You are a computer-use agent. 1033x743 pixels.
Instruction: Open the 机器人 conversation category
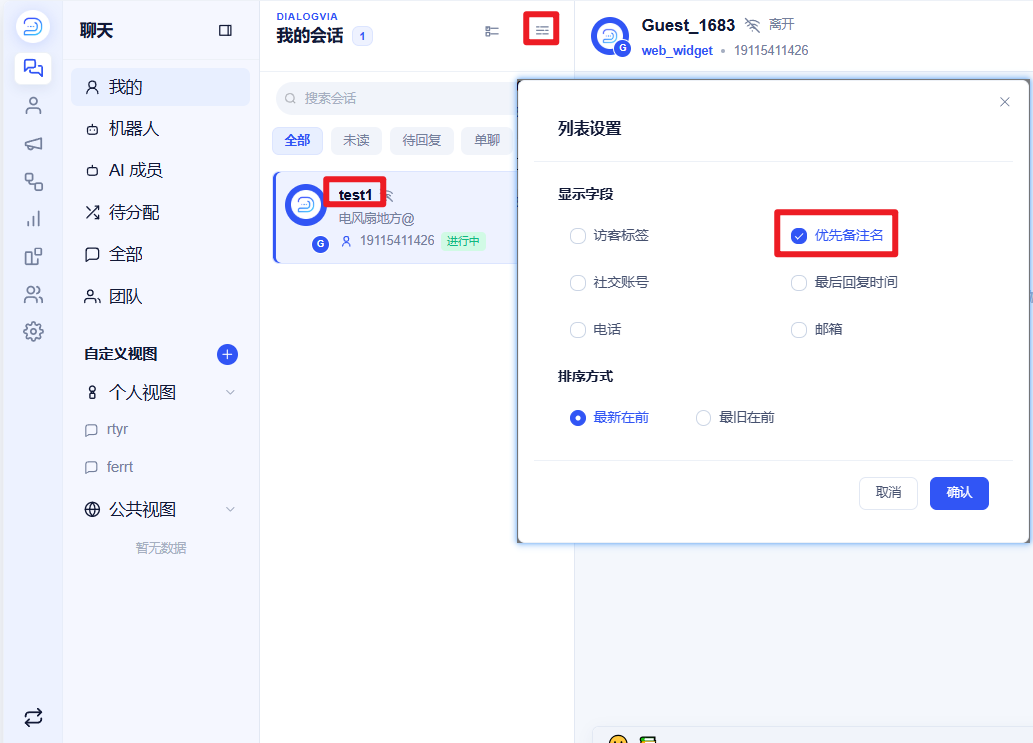pyautogui.click(x=160, y=128)
